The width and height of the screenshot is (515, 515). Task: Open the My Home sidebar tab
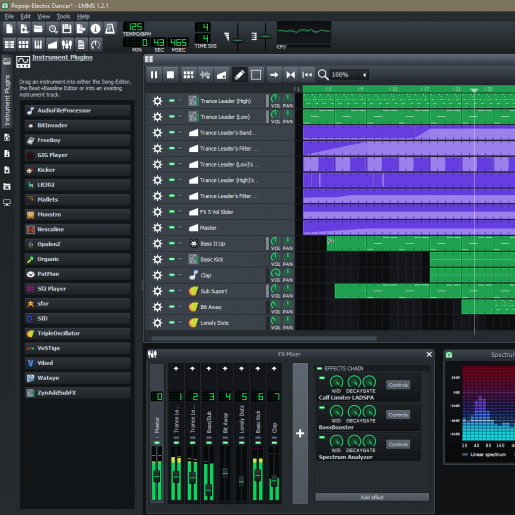pyautogui.click(x=7, y=186)
